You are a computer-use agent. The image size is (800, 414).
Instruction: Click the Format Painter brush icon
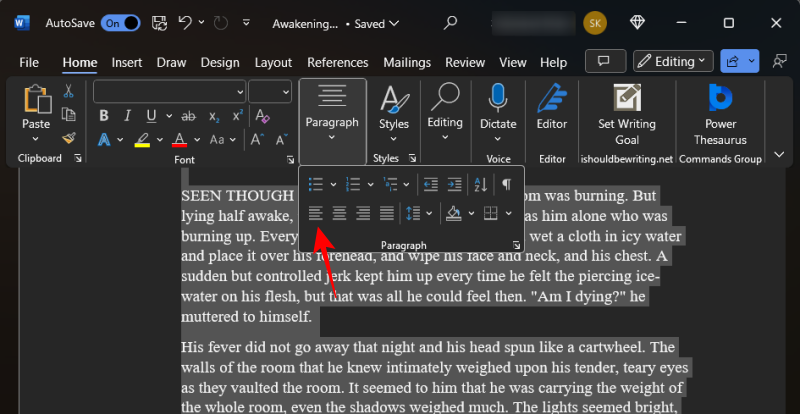[69, 139]
